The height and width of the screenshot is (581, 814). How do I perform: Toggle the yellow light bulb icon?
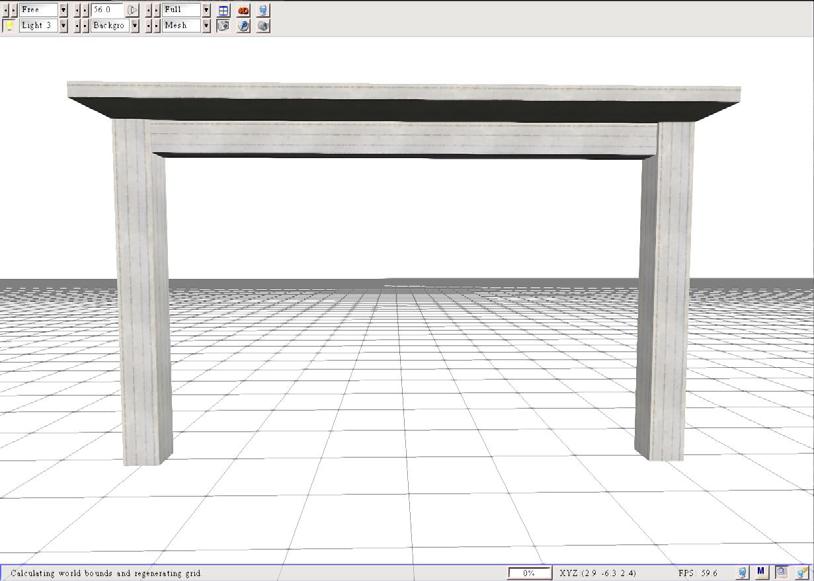pos(9,25)
